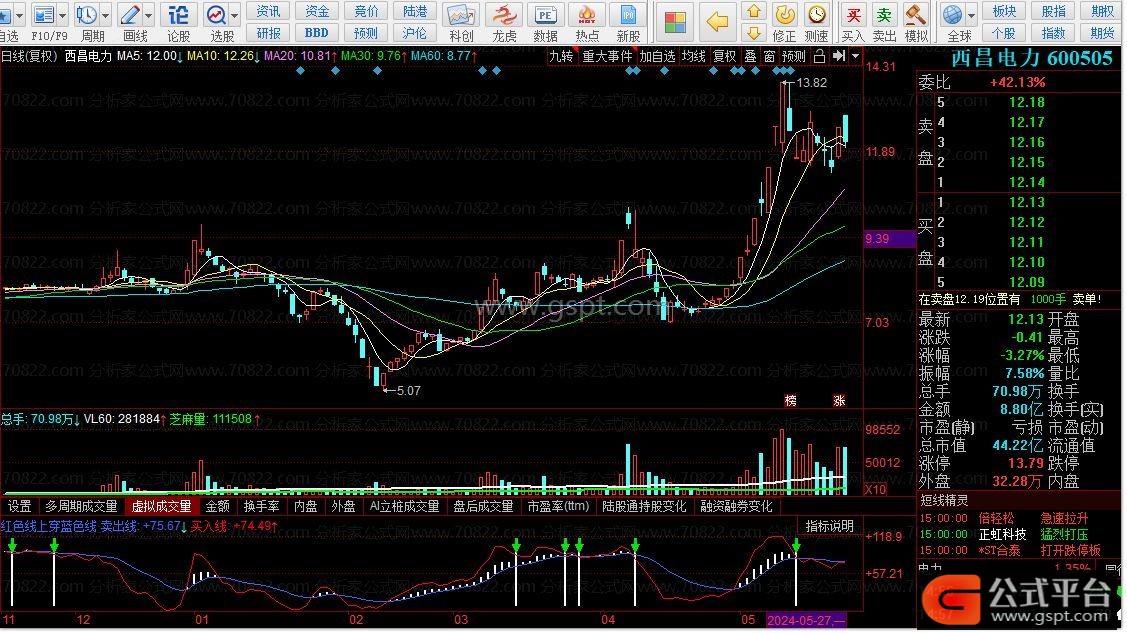Switch to 融资融券变化 tab
Image resolution: width=1127 pixels, height=633 pixels.
pyautogui.click(x=736, y=507)
